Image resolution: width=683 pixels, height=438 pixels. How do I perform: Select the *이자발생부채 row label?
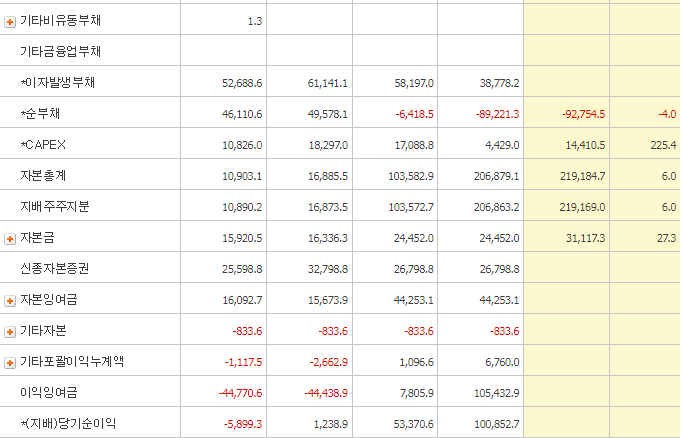57,82
